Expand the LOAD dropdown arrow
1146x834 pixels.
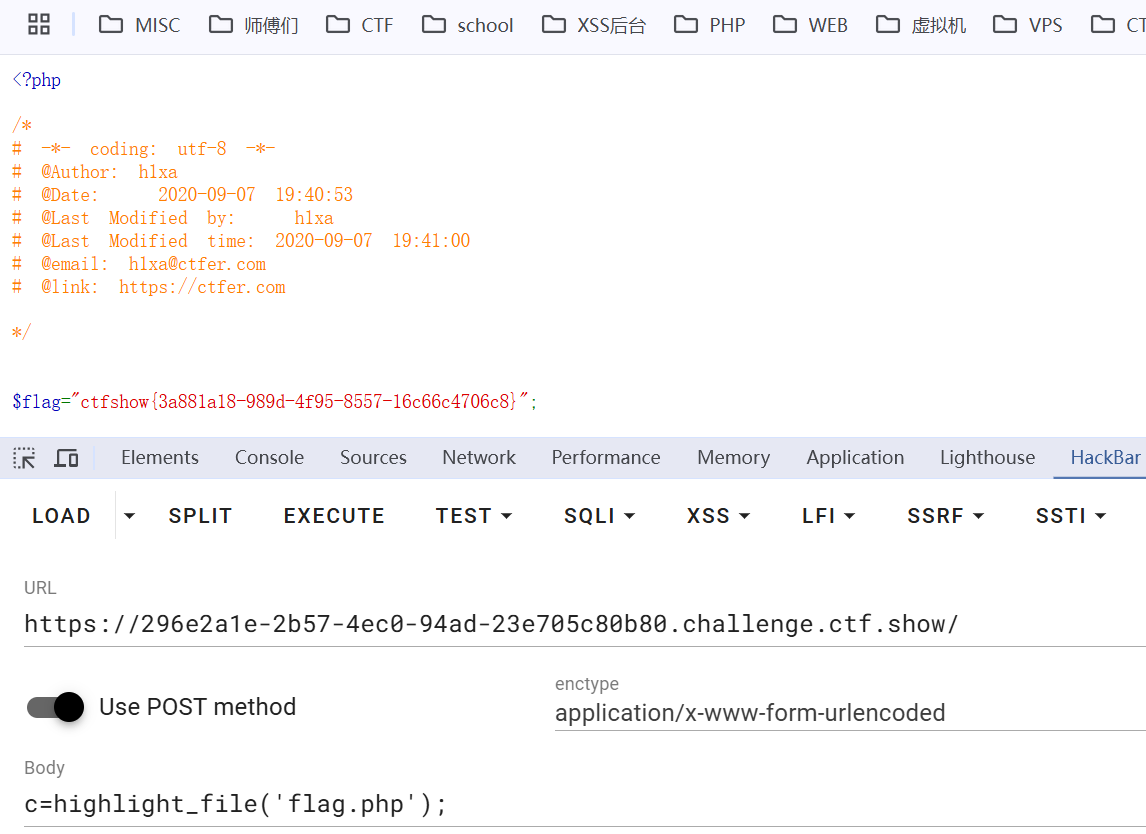coord(129,516)
